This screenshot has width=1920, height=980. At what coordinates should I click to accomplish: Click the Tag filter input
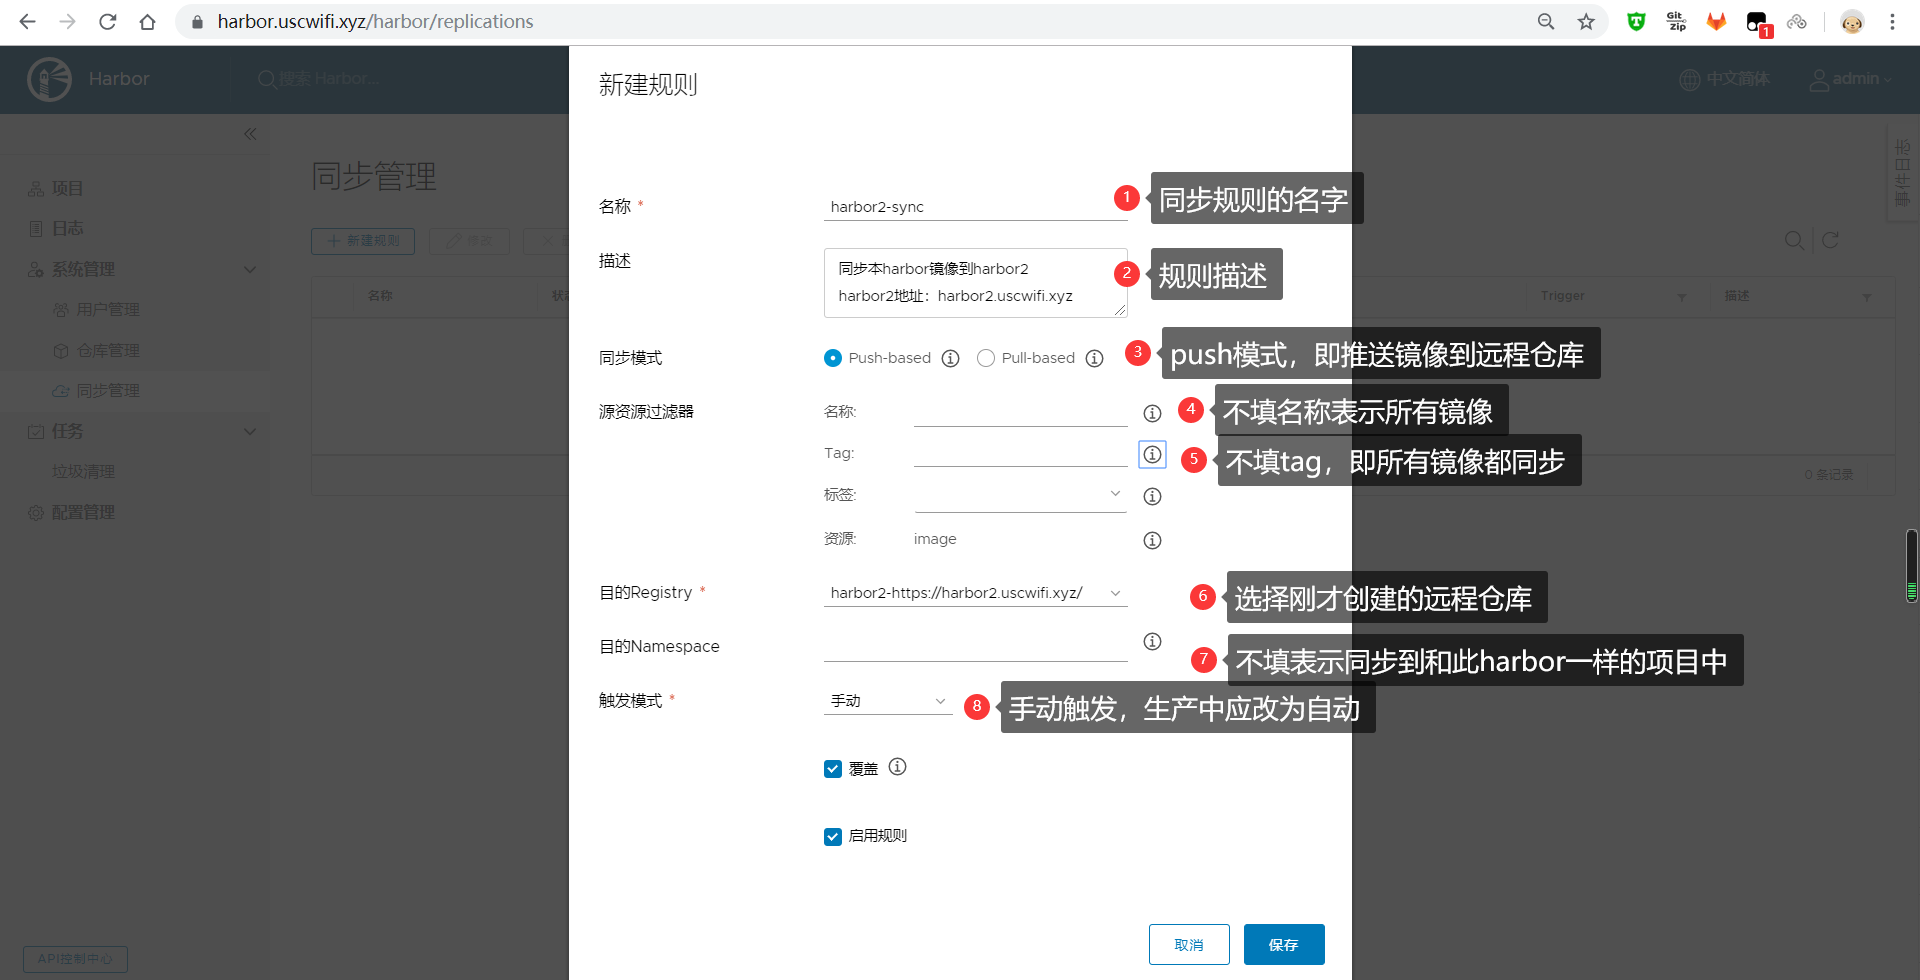1020,453
